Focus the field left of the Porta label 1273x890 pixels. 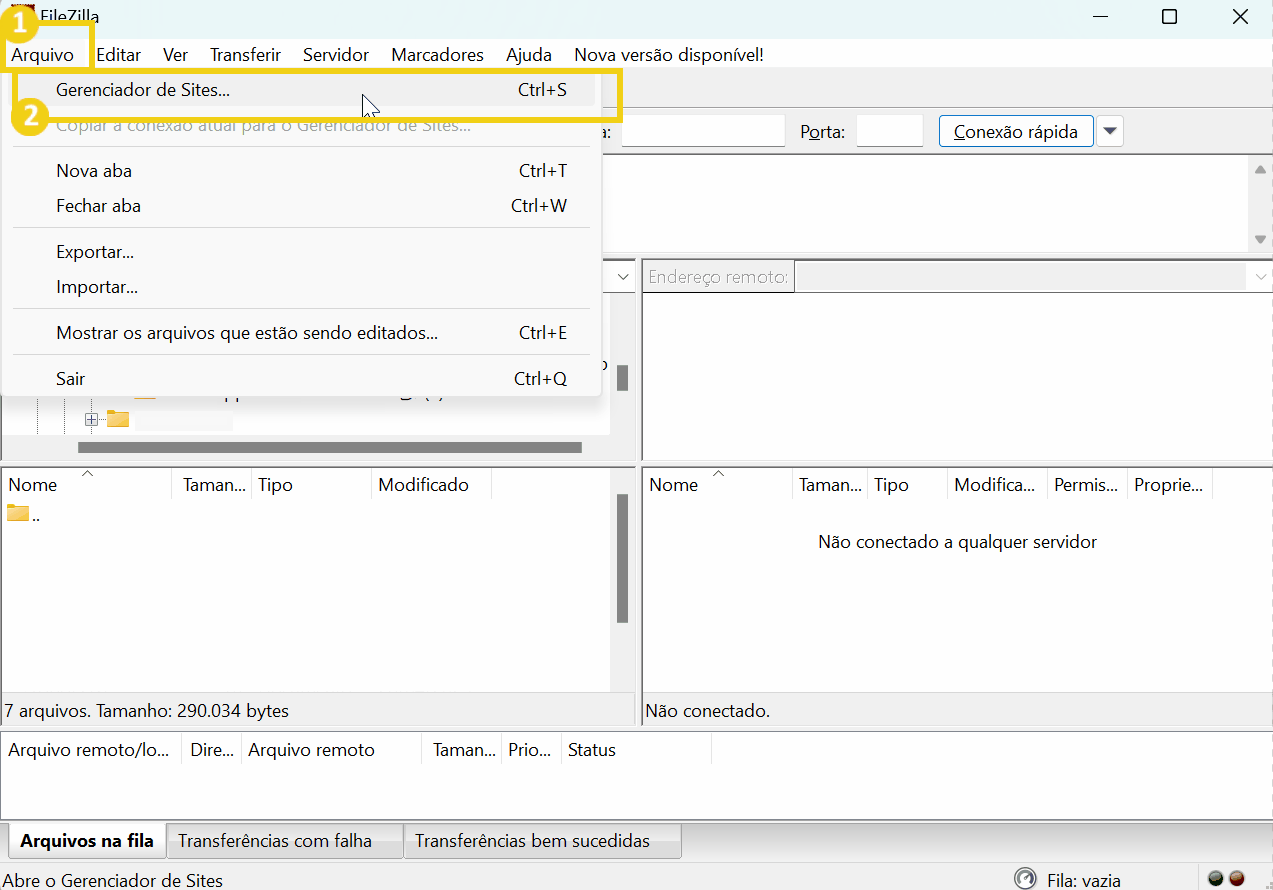pos(703,132)
